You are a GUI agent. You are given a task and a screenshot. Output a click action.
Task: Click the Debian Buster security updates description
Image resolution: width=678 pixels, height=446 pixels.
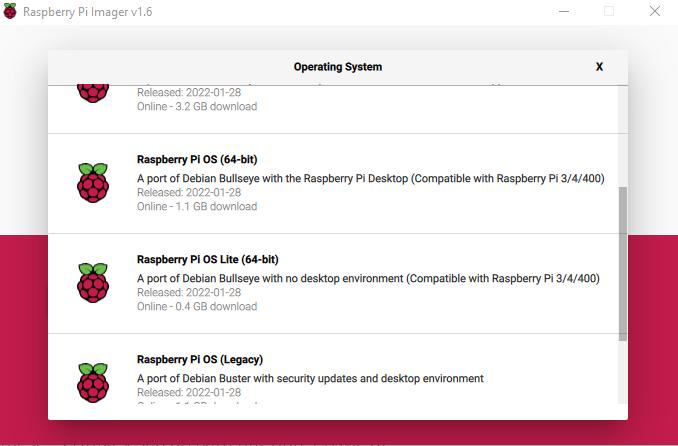click(x=310, y=379)
